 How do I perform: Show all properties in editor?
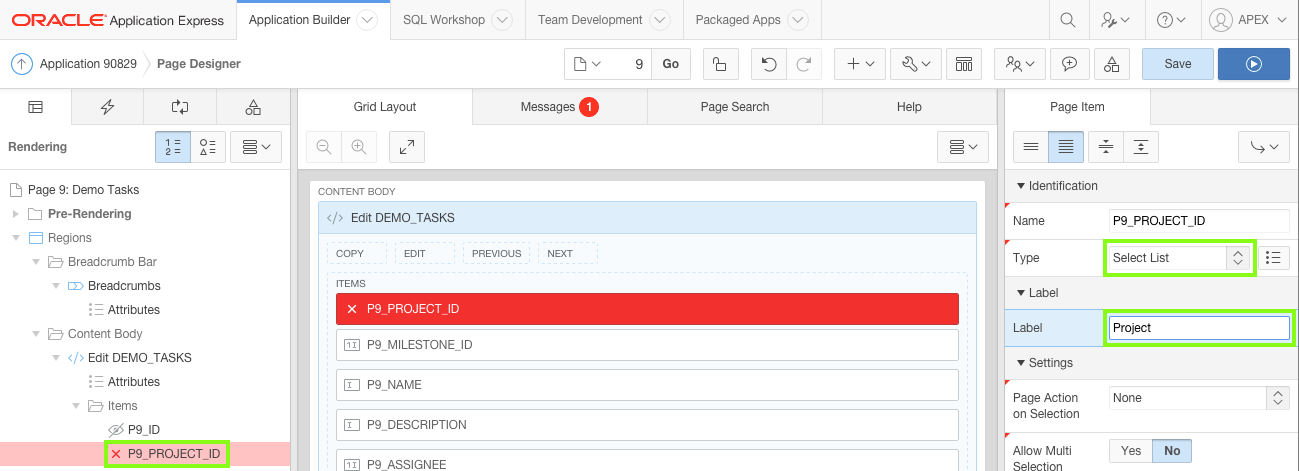click(1066, 146)
